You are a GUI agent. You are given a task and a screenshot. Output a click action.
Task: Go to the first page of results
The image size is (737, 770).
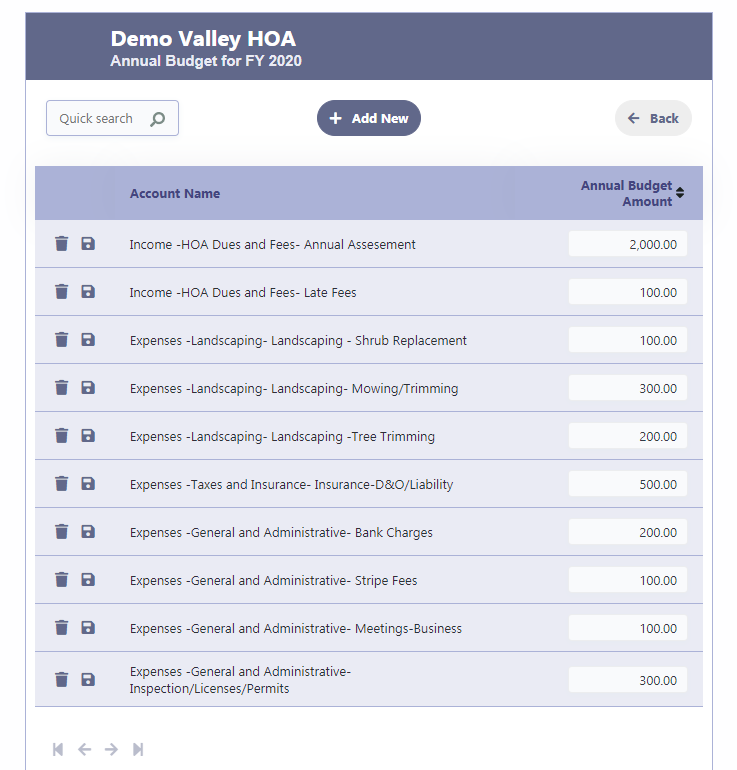coord(58,749)
